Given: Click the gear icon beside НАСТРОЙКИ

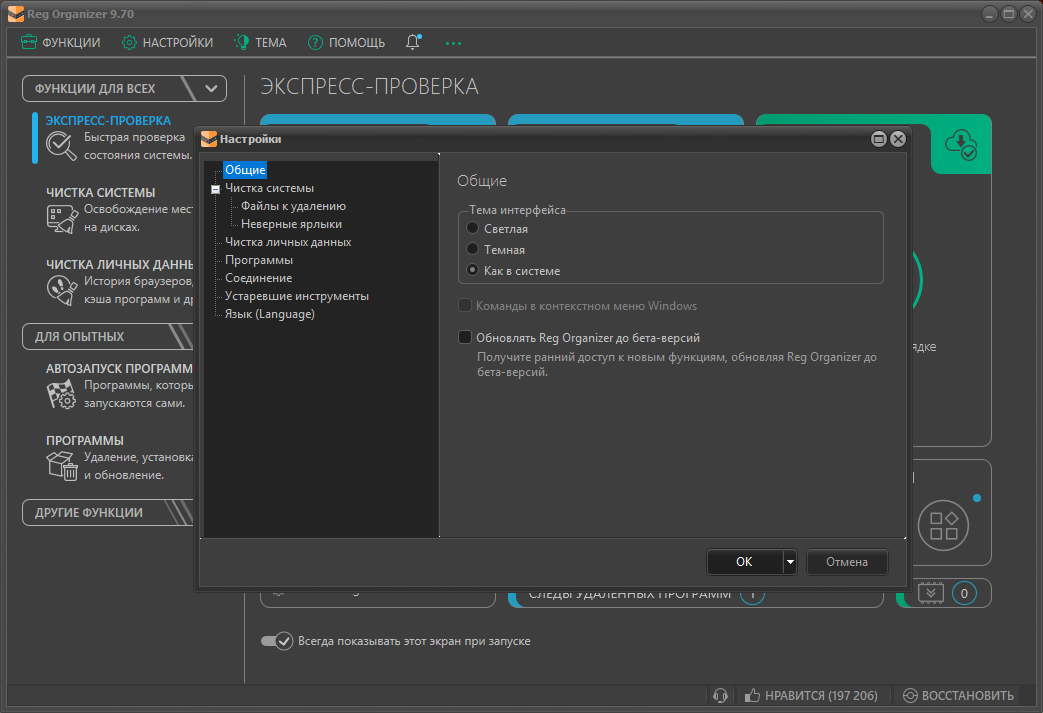Looking at the screenshot, I should point(129,43).
